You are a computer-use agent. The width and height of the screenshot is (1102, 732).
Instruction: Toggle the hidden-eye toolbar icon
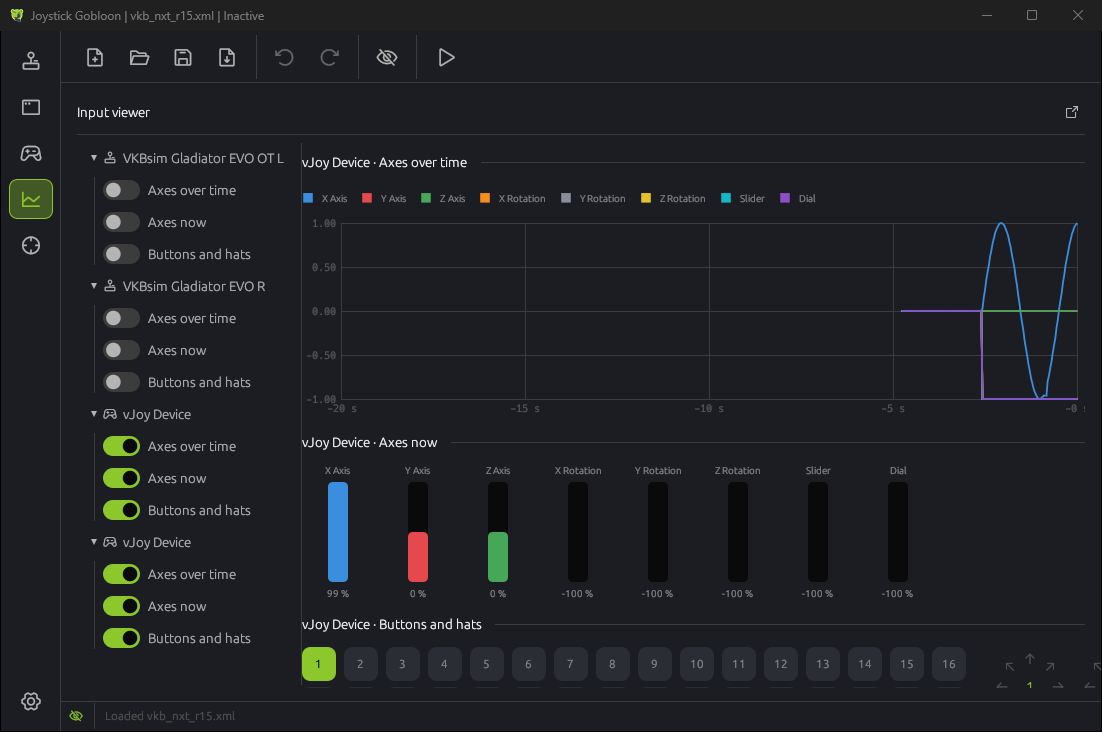(x=387, y=58)
